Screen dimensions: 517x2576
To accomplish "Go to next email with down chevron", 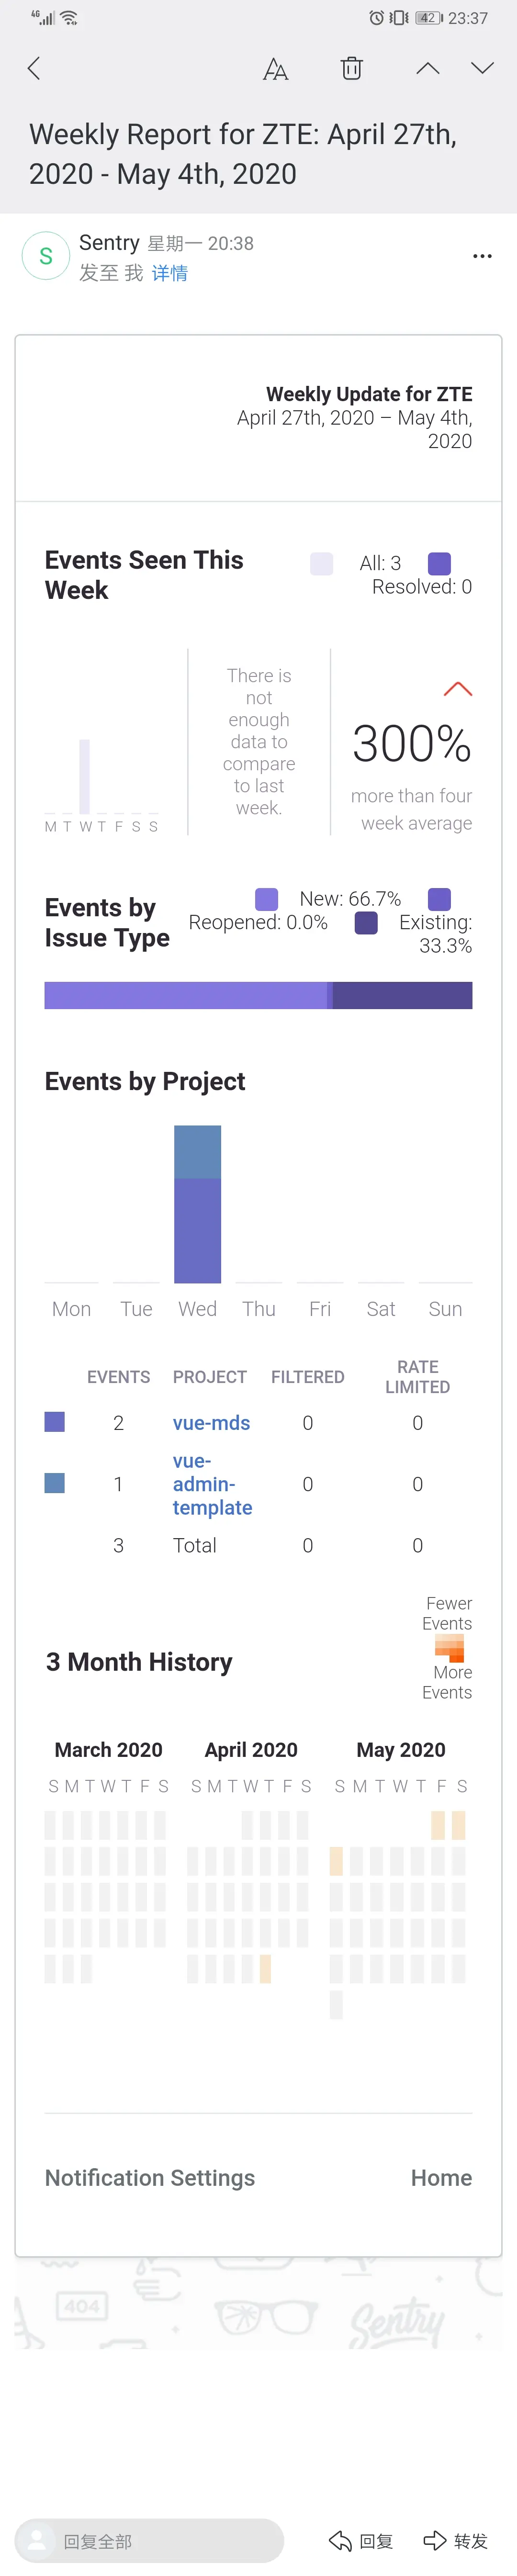I will point(482,68).
